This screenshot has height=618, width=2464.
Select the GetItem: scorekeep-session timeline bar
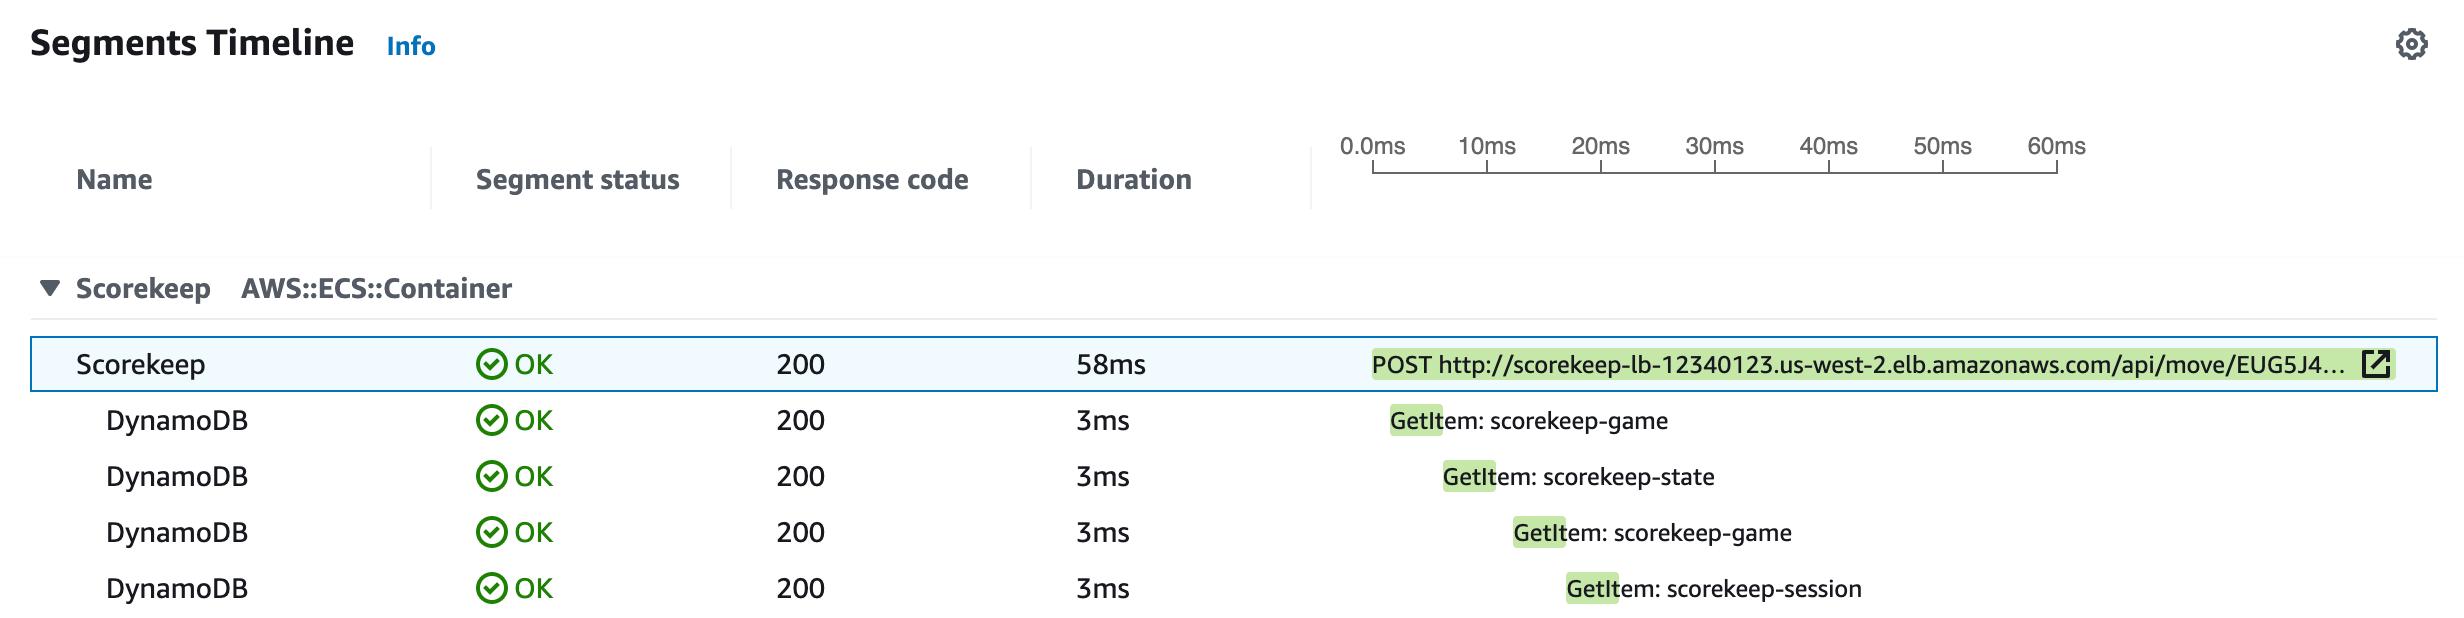tap(1591, 589)
